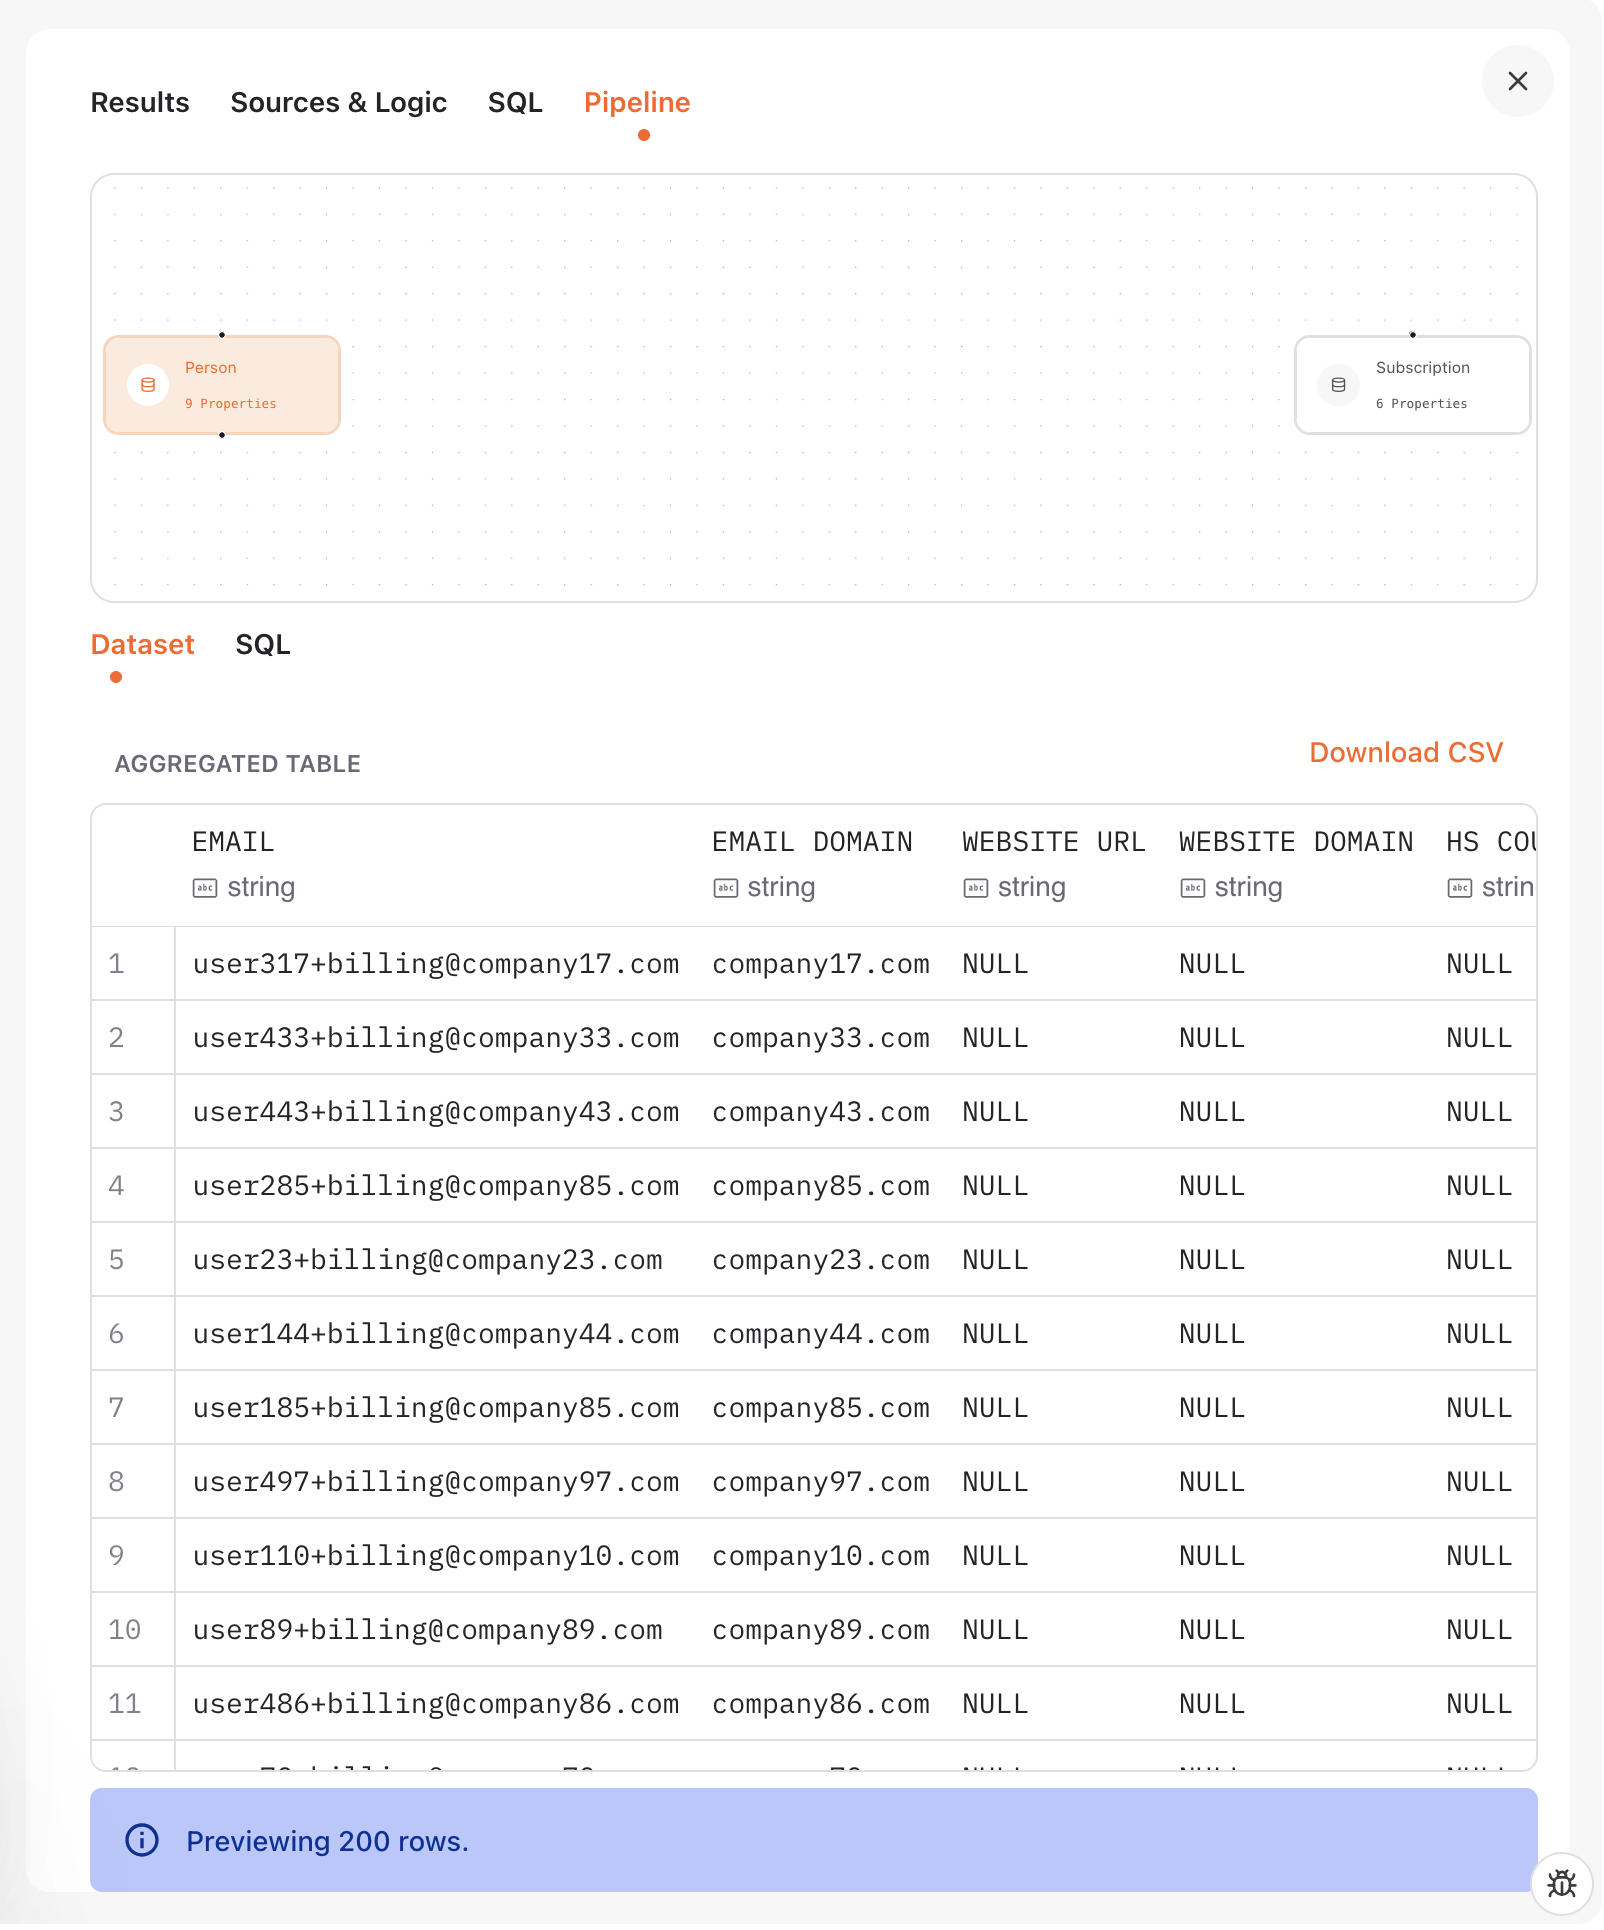
Task: Select the Pipeline tab
Action: [636, 102]
